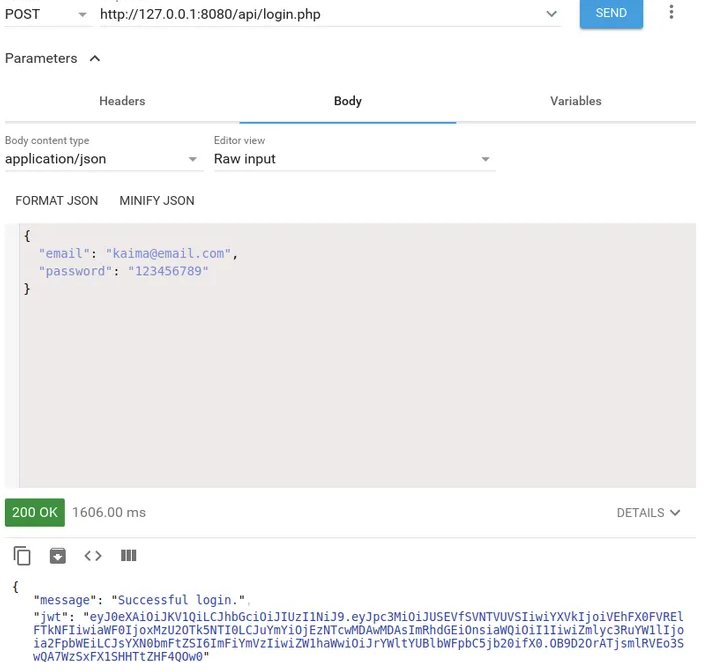Screen dimensions: 711x672
Task: Save the response to file icon
Action: pyautogui.click(x=58, y=556)
